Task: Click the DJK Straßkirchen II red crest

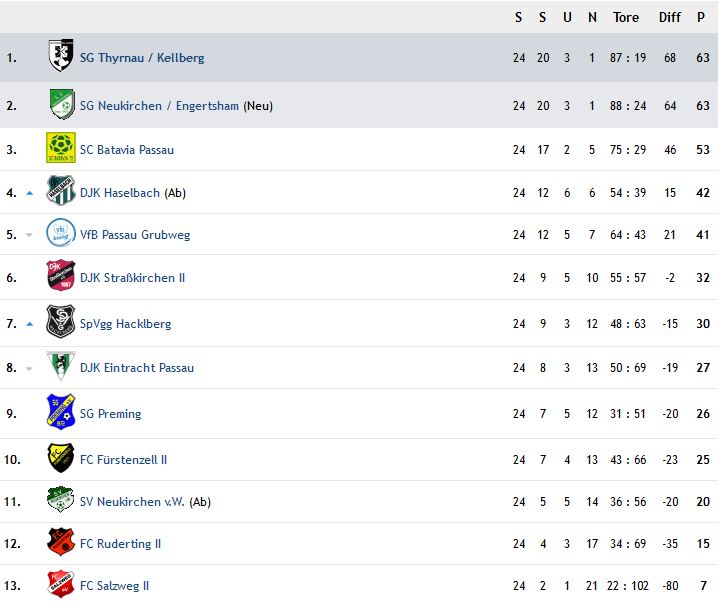Action: [61, 275]
